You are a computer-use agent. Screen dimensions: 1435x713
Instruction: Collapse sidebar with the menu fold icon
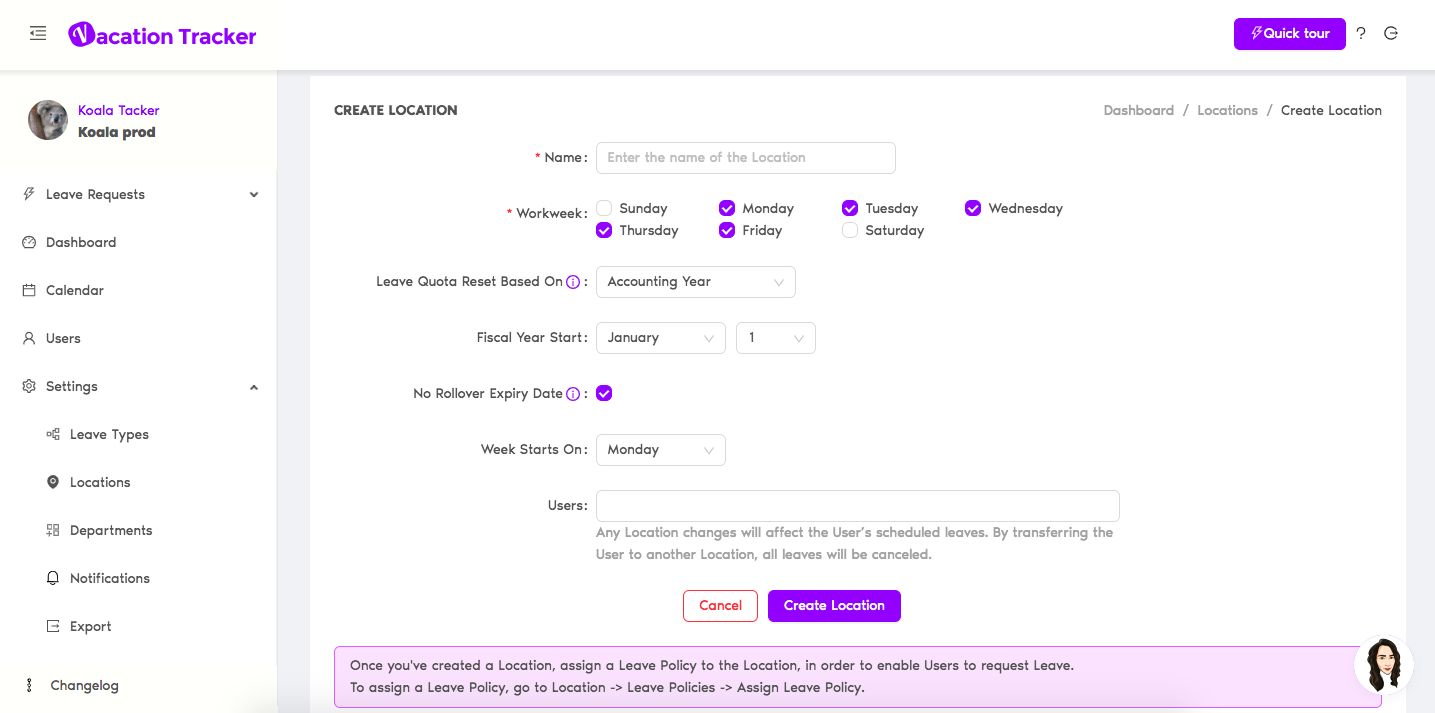38,33
